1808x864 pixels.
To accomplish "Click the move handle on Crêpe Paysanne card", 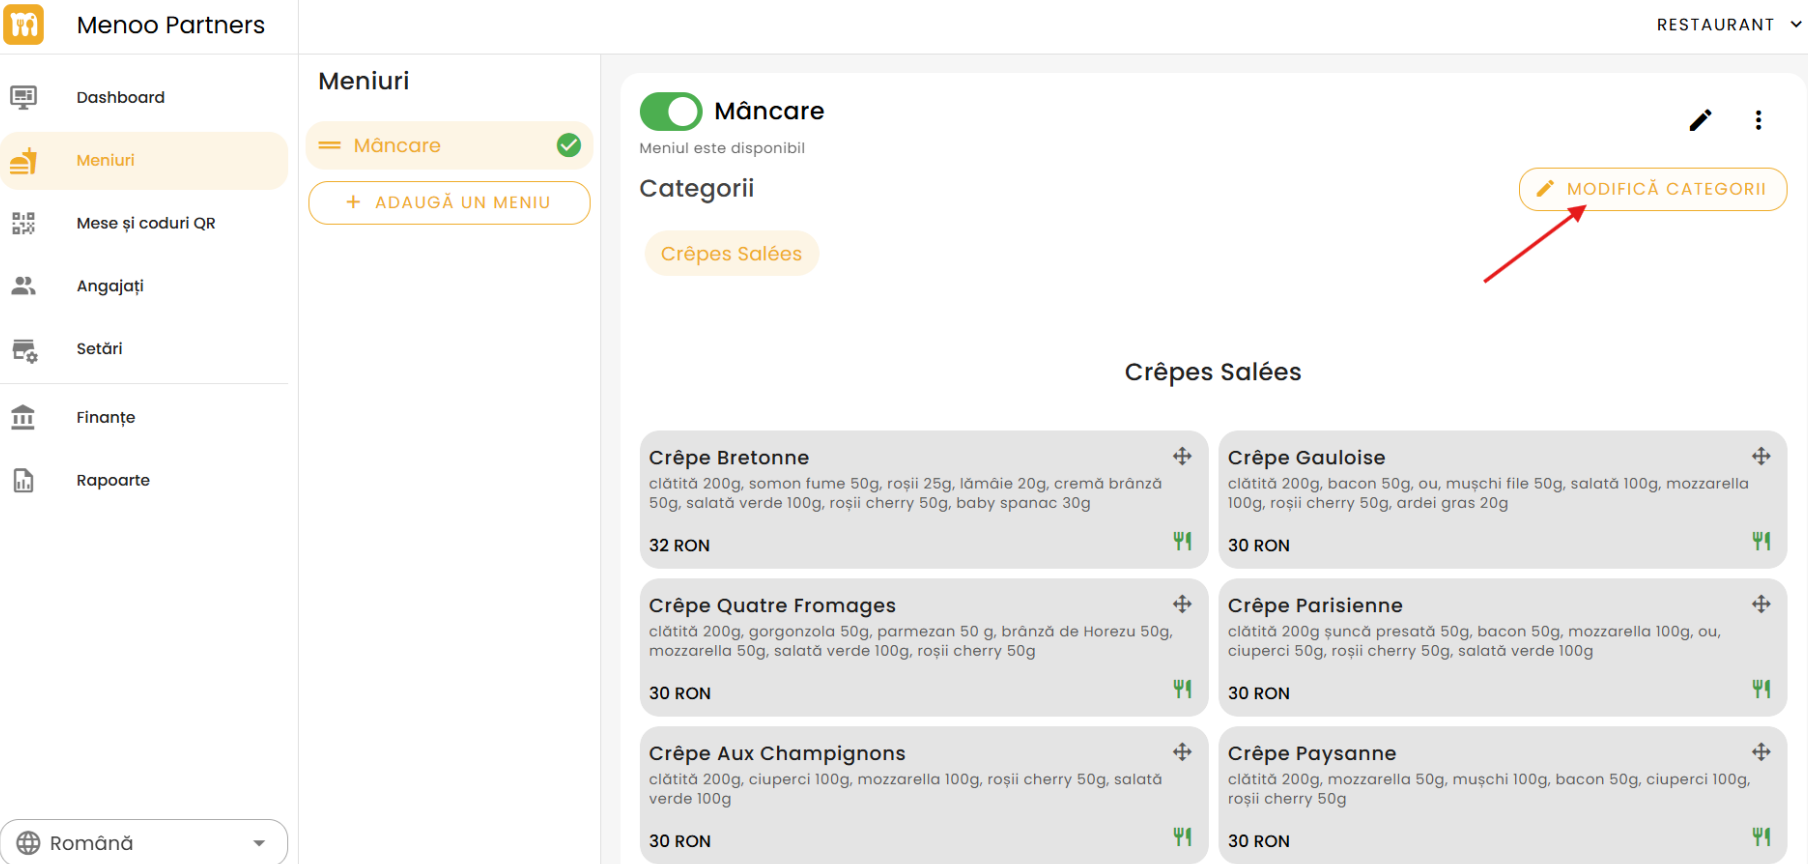I will tap(1761, 752).
